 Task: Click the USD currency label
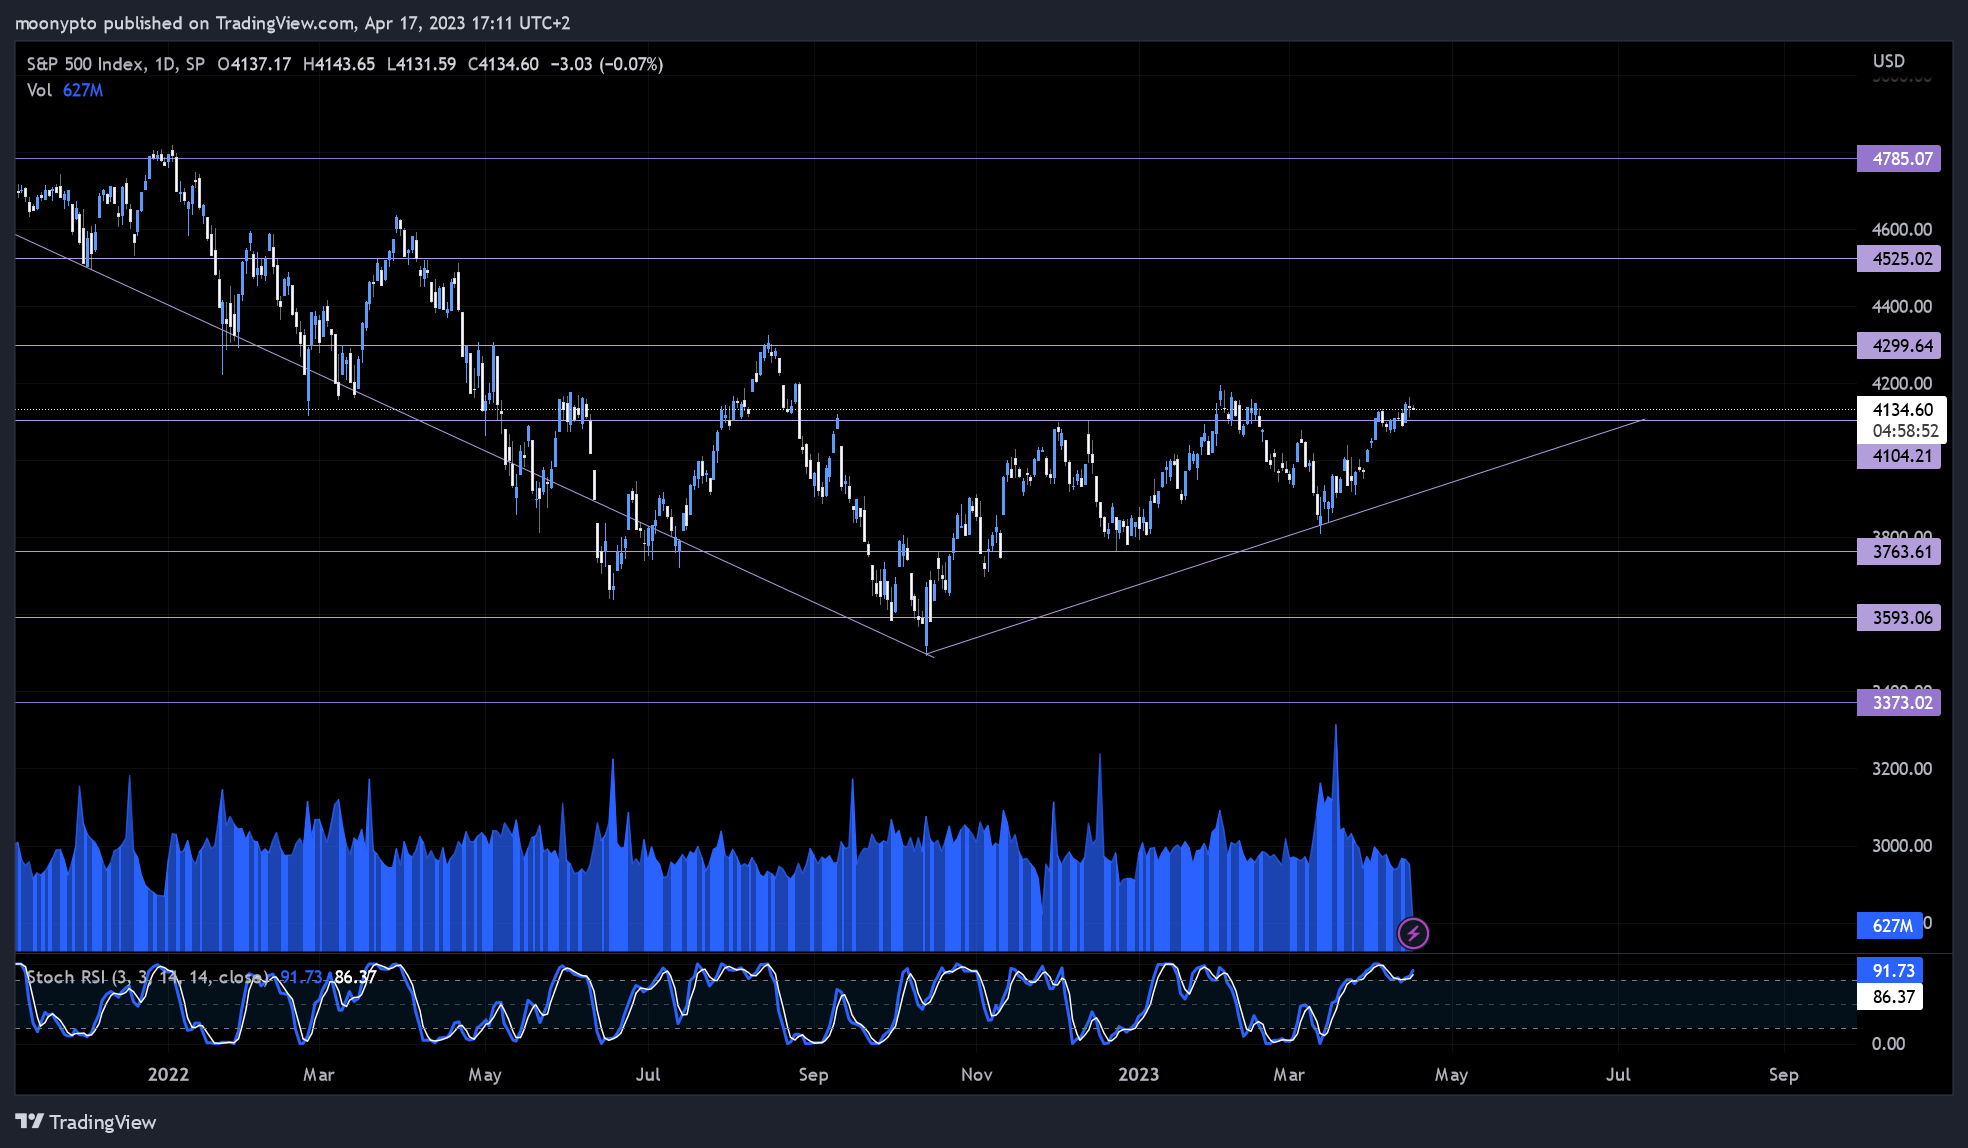[x=1888, y=61]
